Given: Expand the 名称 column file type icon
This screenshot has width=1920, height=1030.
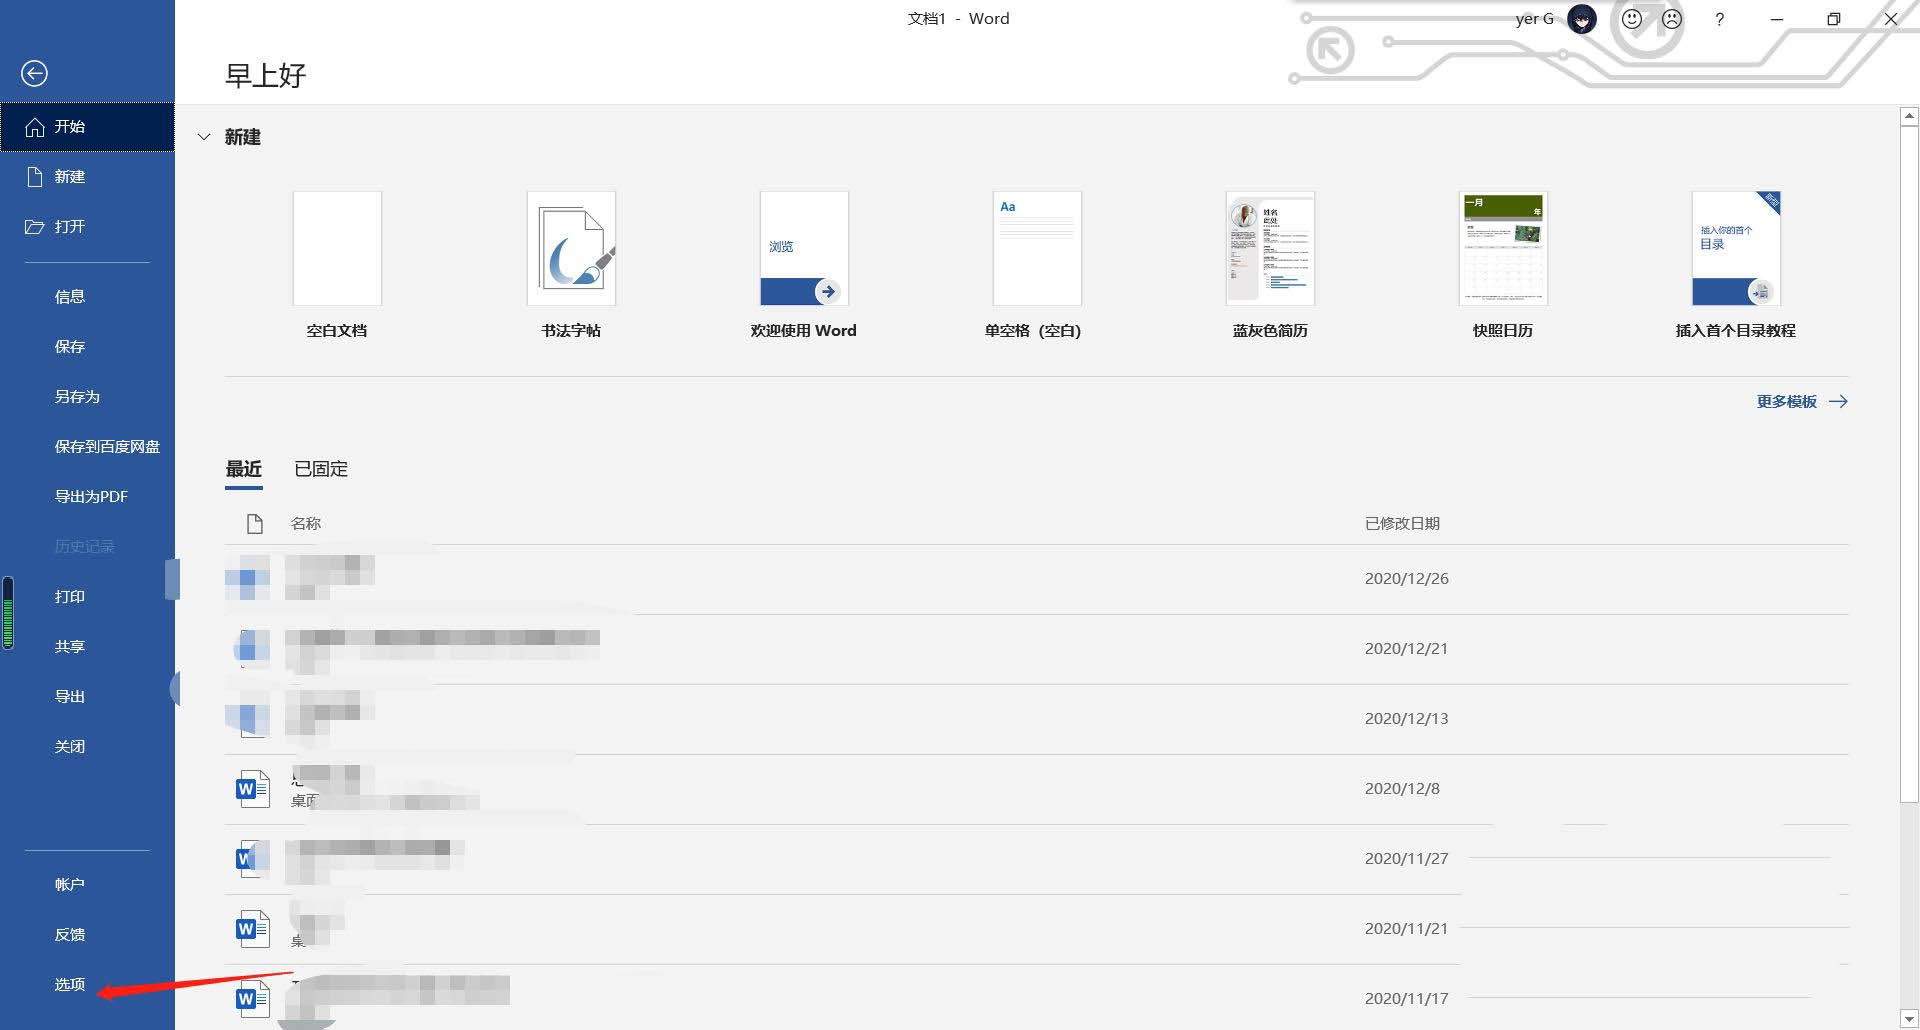Looking at the screenshot, I should [x=254, y=522].
